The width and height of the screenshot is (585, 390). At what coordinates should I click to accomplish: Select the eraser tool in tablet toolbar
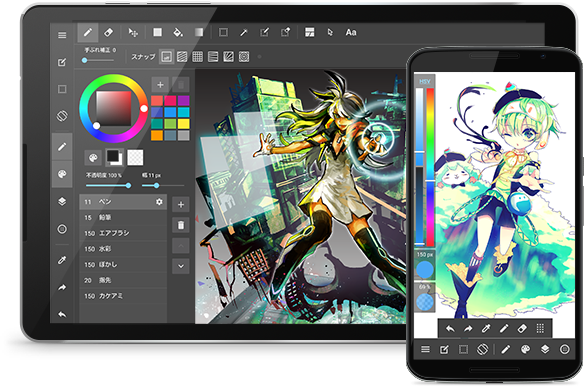(109, 32)
